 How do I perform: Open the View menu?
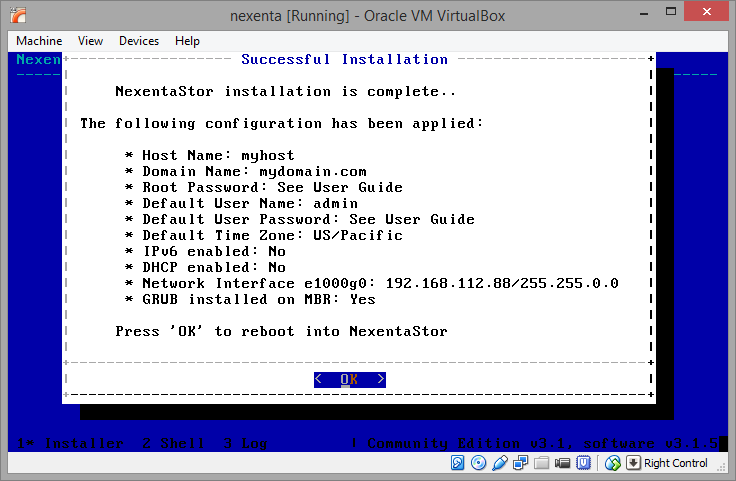click(90, 41)
